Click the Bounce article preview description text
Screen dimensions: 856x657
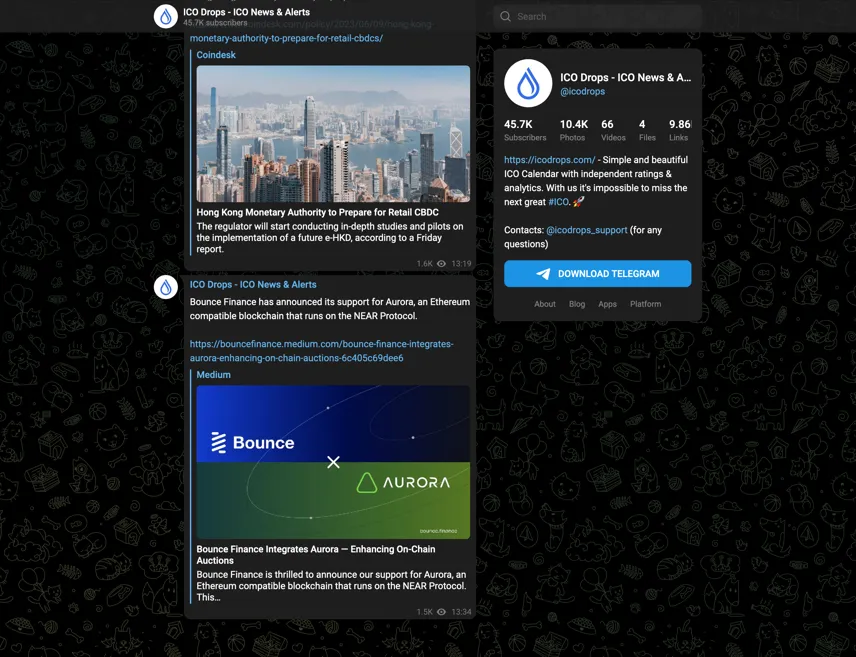(x=331, y=586)
